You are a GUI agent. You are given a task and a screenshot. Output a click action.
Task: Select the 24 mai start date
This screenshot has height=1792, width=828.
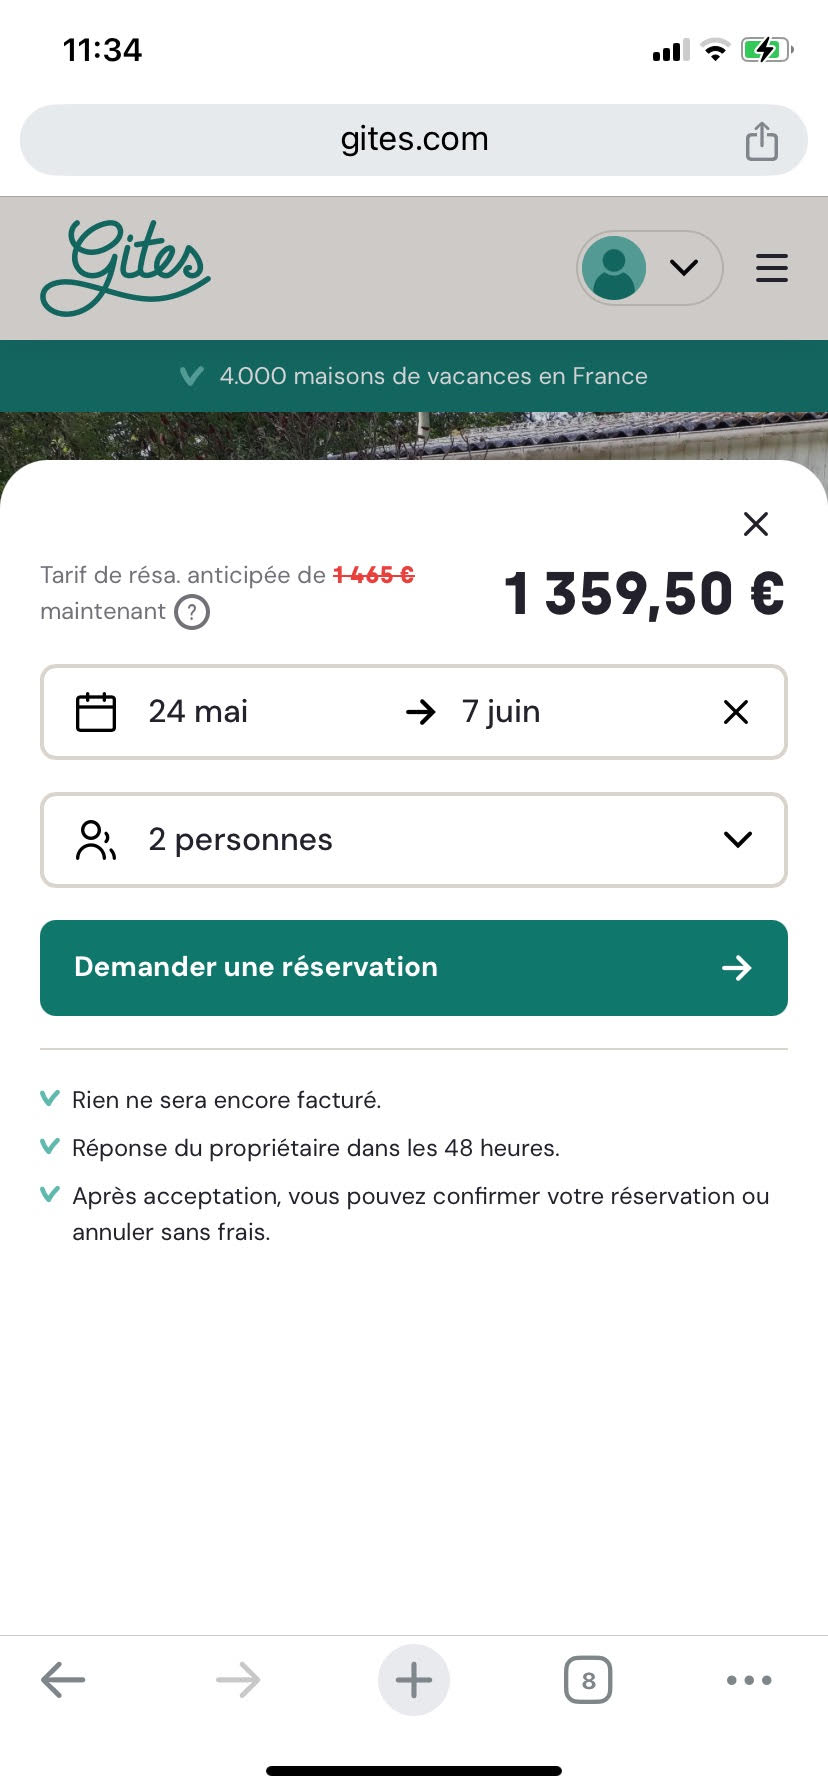[198, 712]
